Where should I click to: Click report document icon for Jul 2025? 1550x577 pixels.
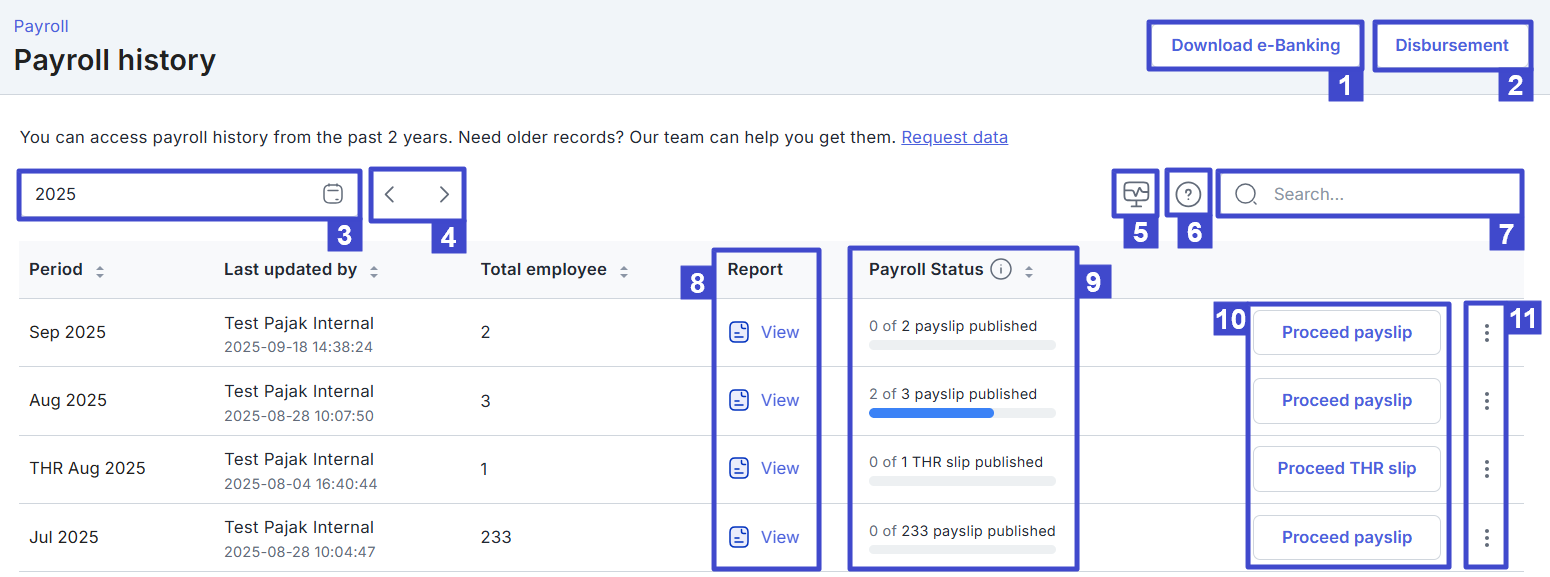click(739, 537)
